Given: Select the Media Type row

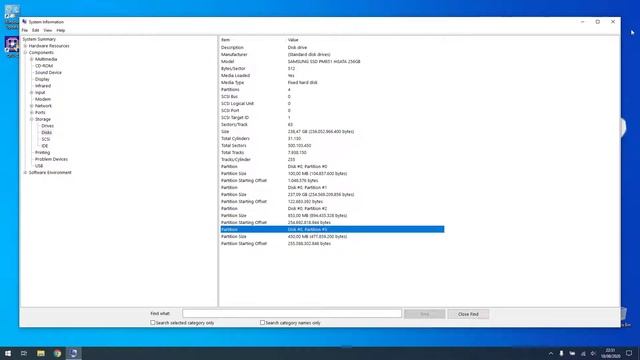Looking at the screenshot, I should click(x=332, y=82).
